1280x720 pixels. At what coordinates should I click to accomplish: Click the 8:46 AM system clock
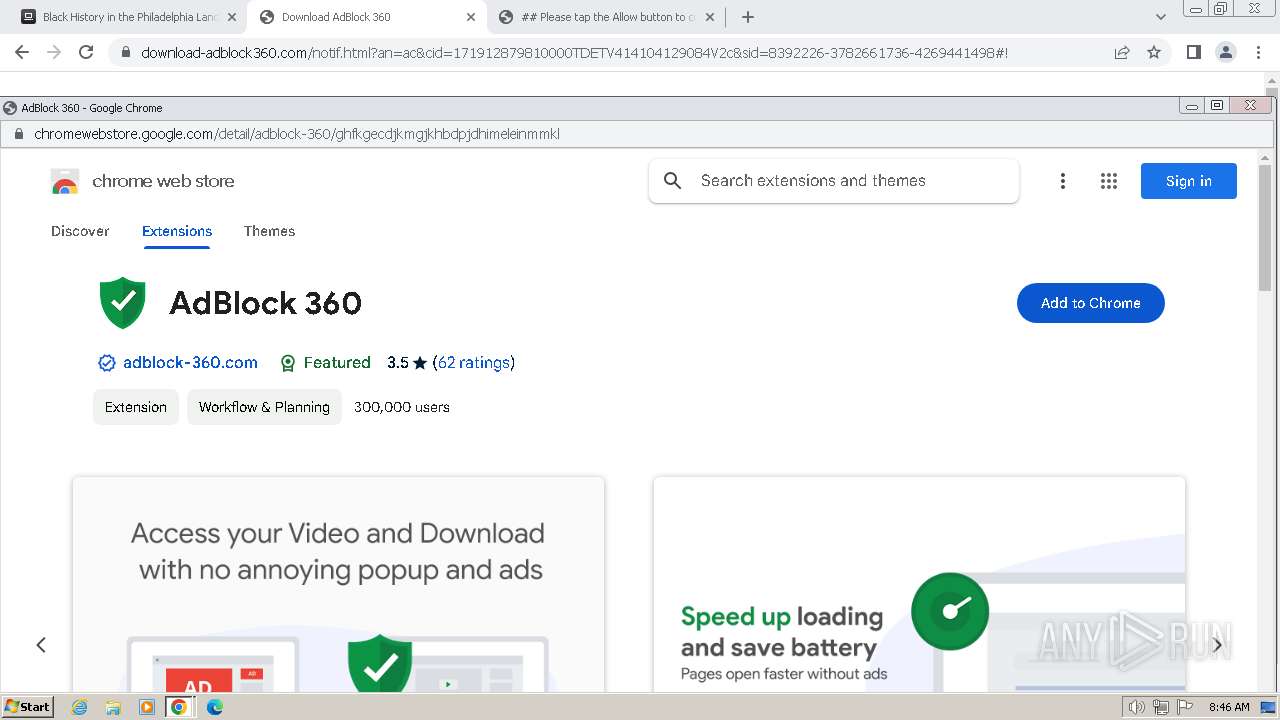[1229, 707]
